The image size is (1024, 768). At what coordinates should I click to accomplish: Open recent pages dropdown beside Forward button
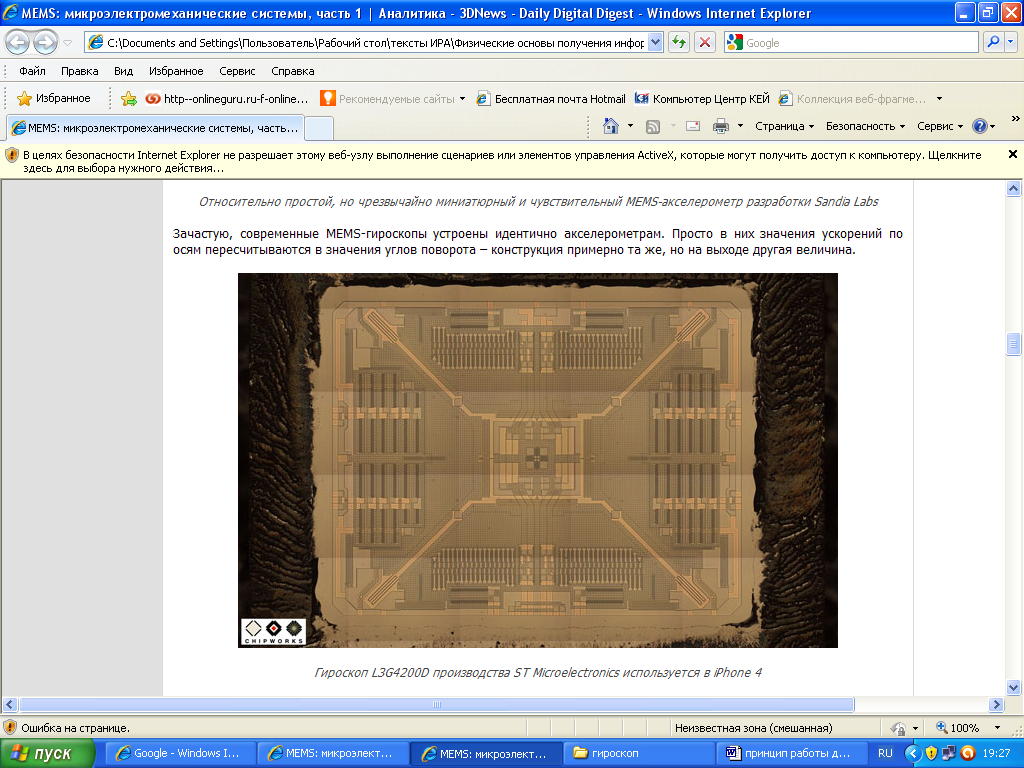(67, 43)
